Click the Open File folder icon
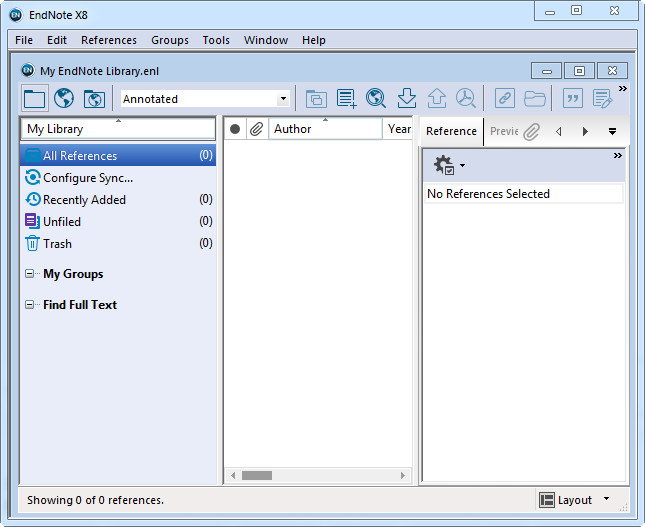 [x=535, y=99]
